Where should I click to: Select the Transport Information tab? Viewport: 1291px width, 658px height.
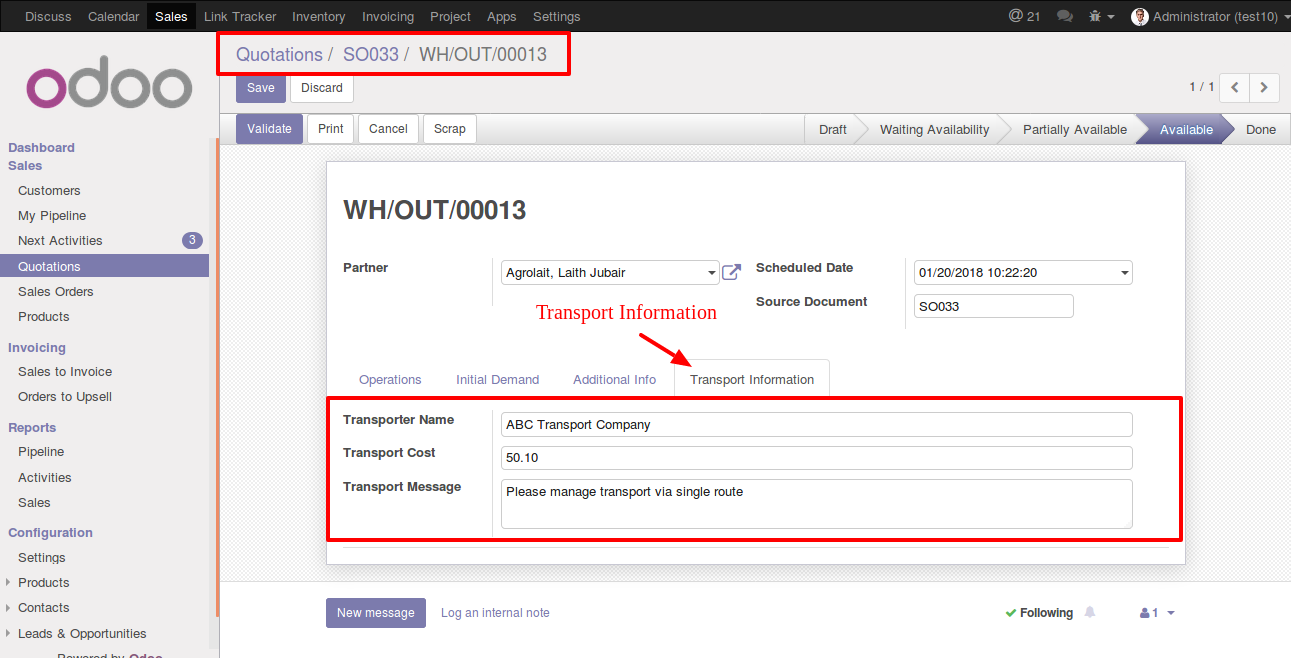pyautogui.click(x=752, y=379)
